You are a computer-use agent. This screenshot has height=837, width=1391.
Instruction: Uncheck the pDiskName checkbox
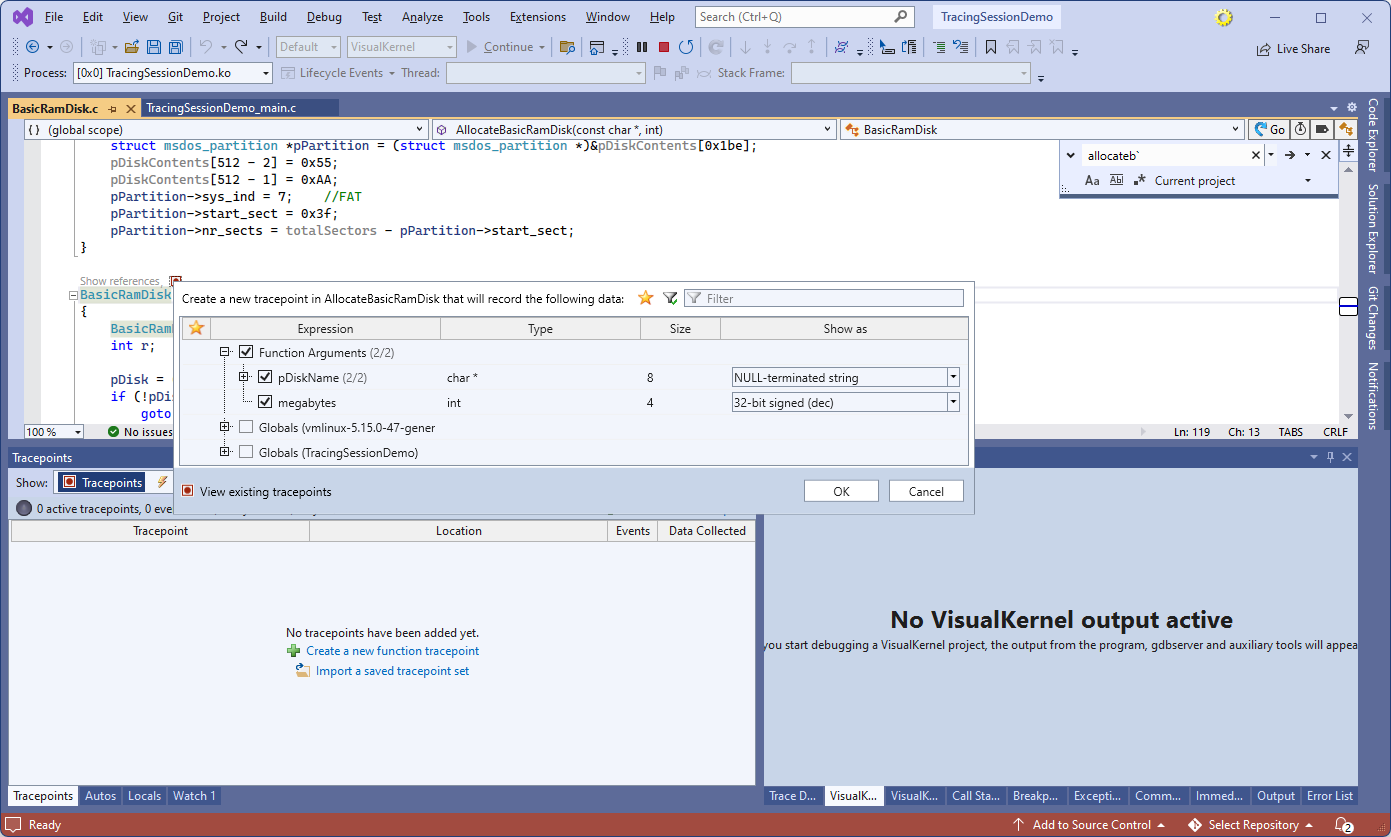[x=265, y=378]
